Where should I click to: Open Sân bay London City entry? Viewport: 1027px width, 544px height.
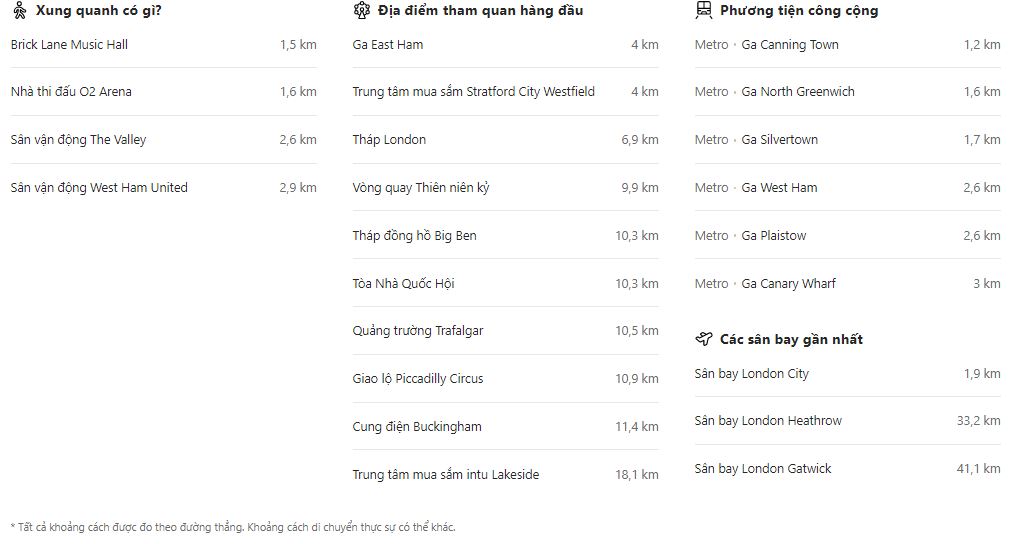848,373
